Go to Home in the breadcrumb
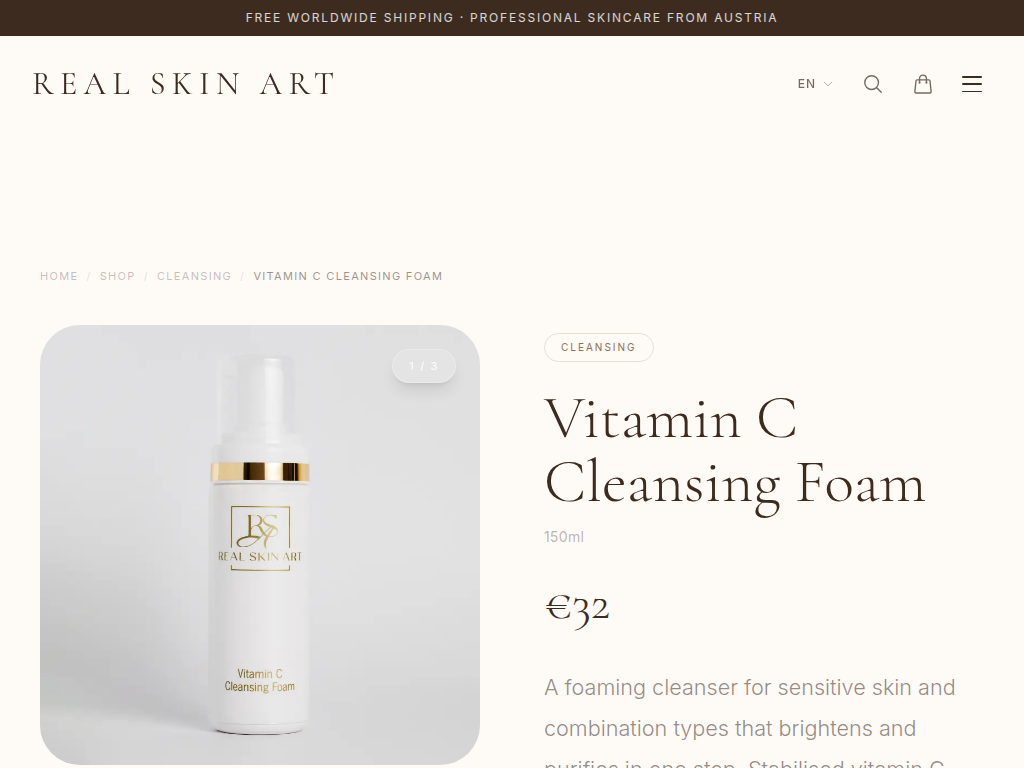The width and height of the screenshot is (1024, 768). tap(59, 276)
